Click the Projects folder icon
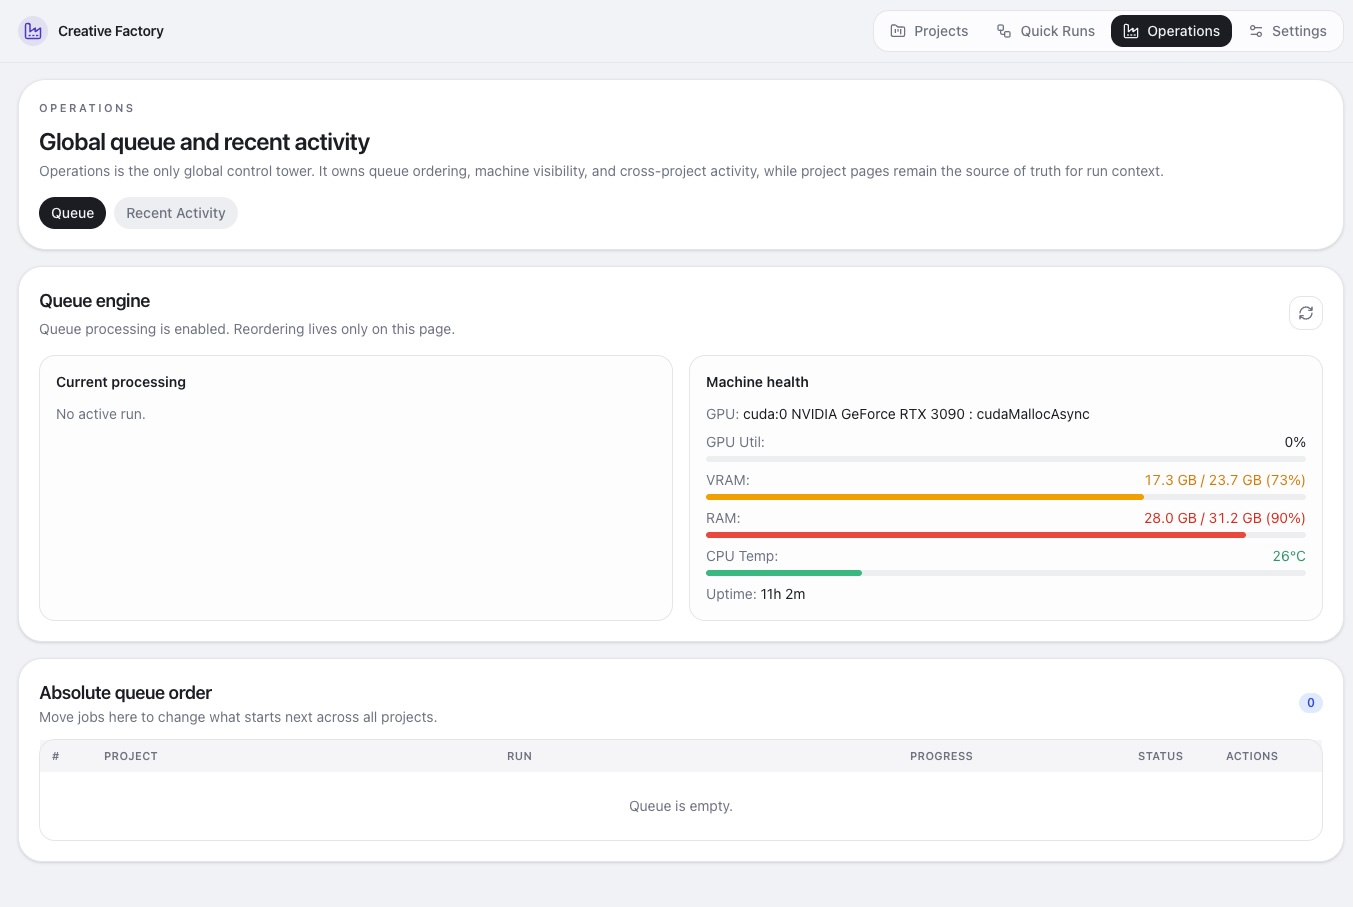Image resolution: width=1353 pixels, height=907 pixels. (897, 31)
